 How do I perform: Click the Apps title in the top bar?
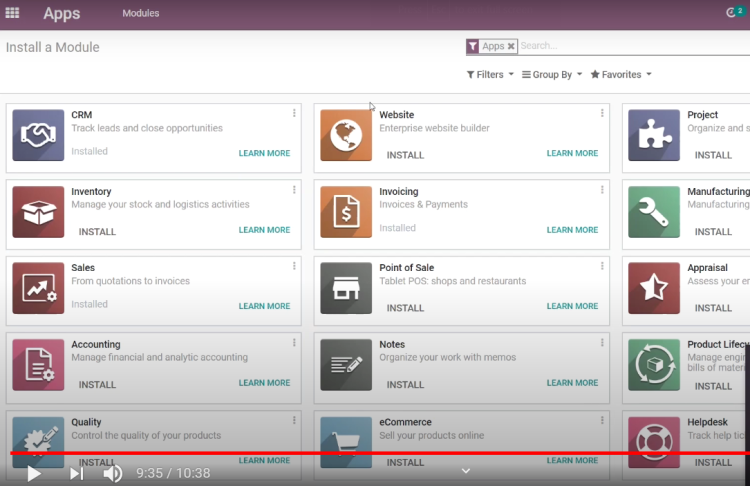tap(62, 13)
